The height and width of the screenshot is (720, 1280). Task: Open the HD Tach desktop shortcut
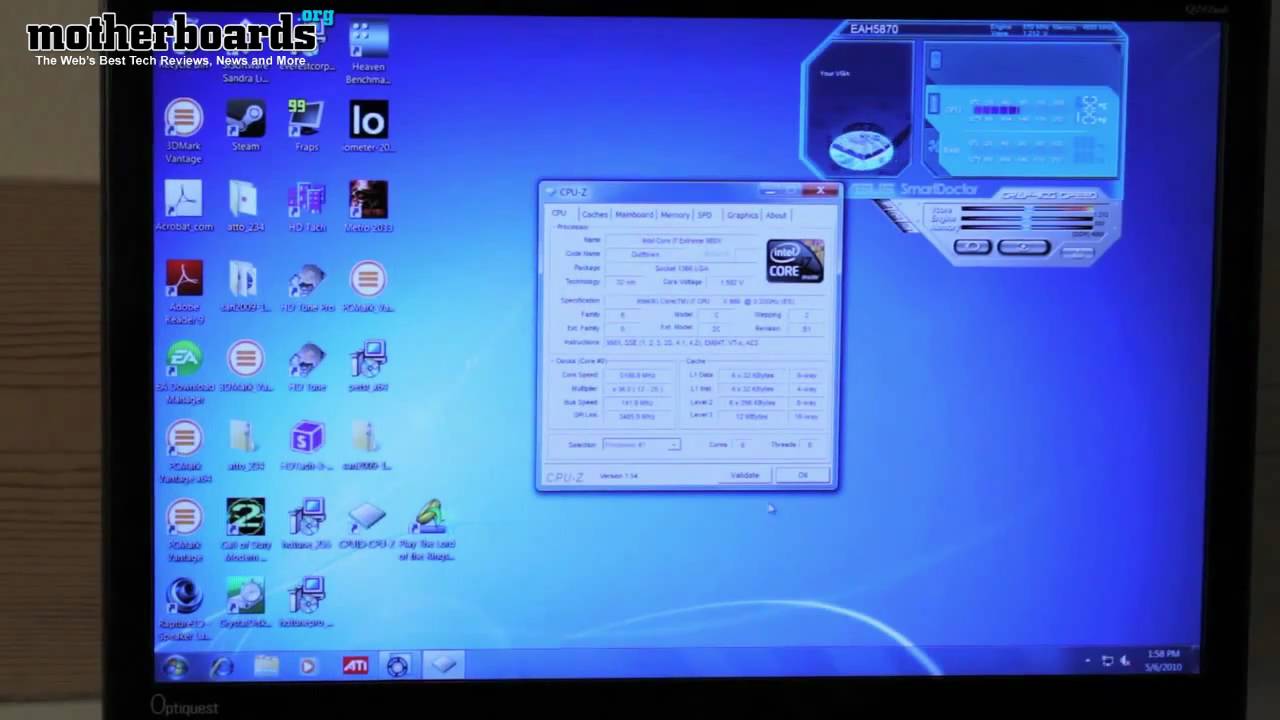[x=306, y=206]
